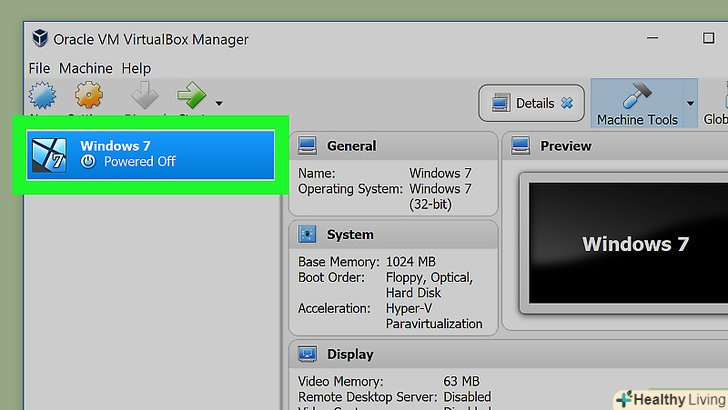Click the Powered Off status icon
Viewport: 728px width, 410px height.
[88, 162]
